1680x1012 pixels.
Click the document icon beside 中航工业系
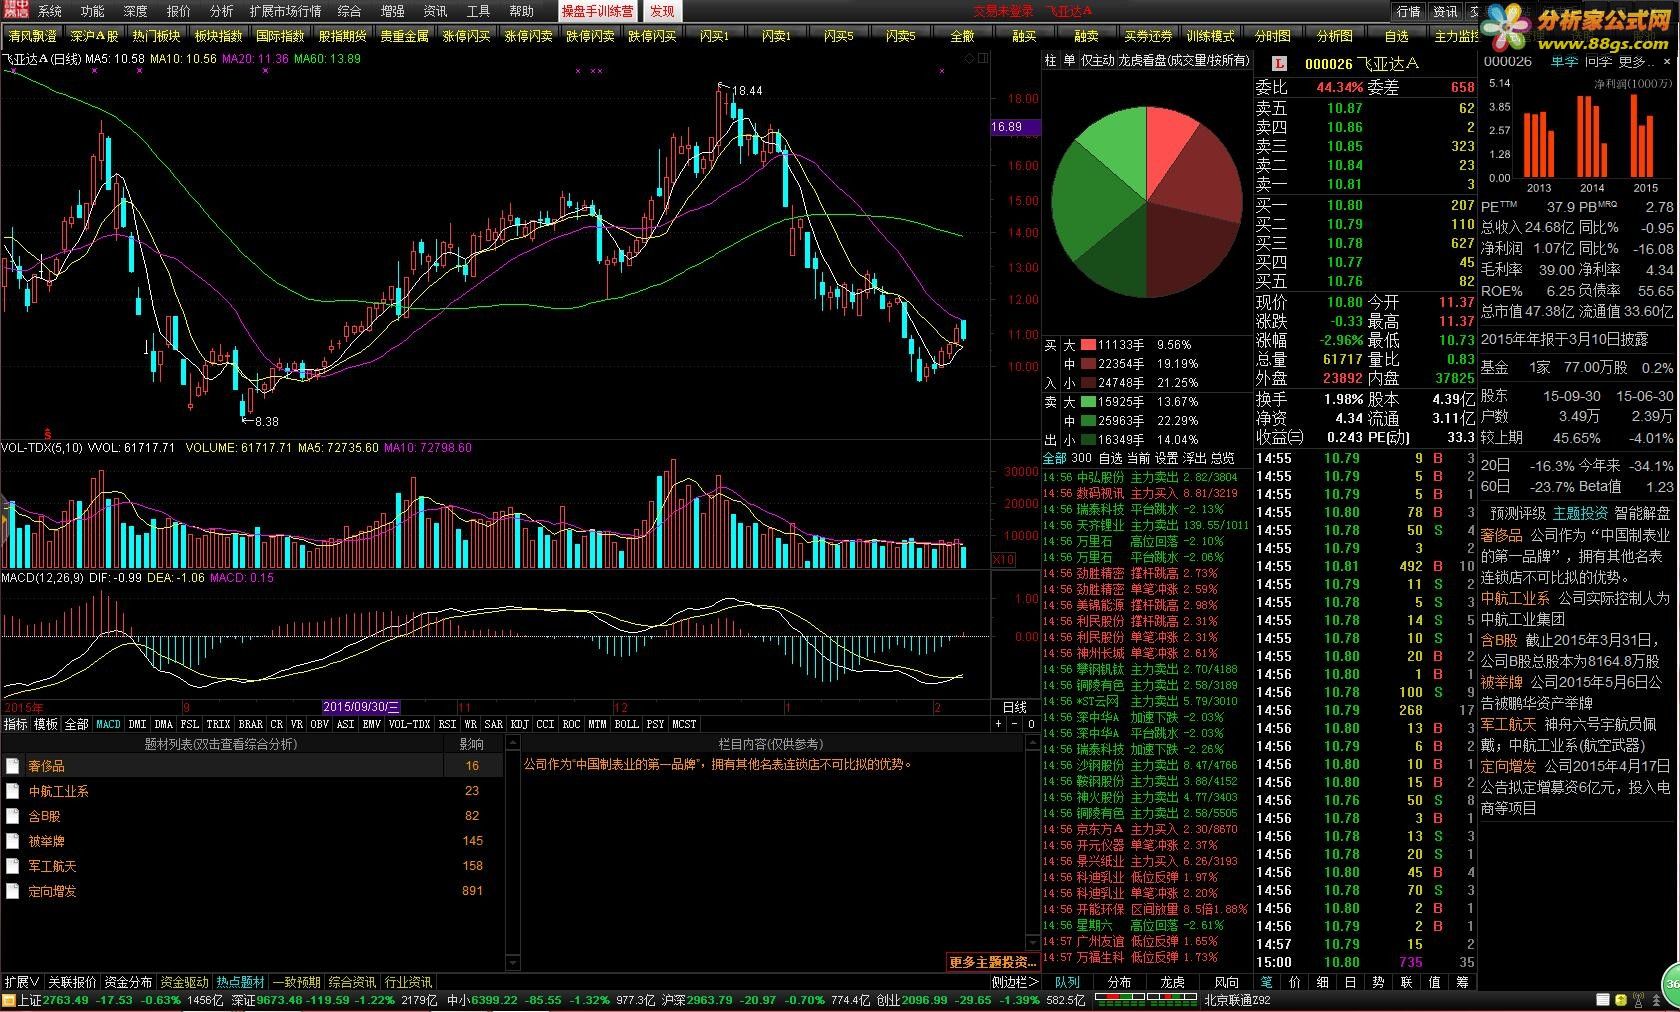[x=13, y=791]
